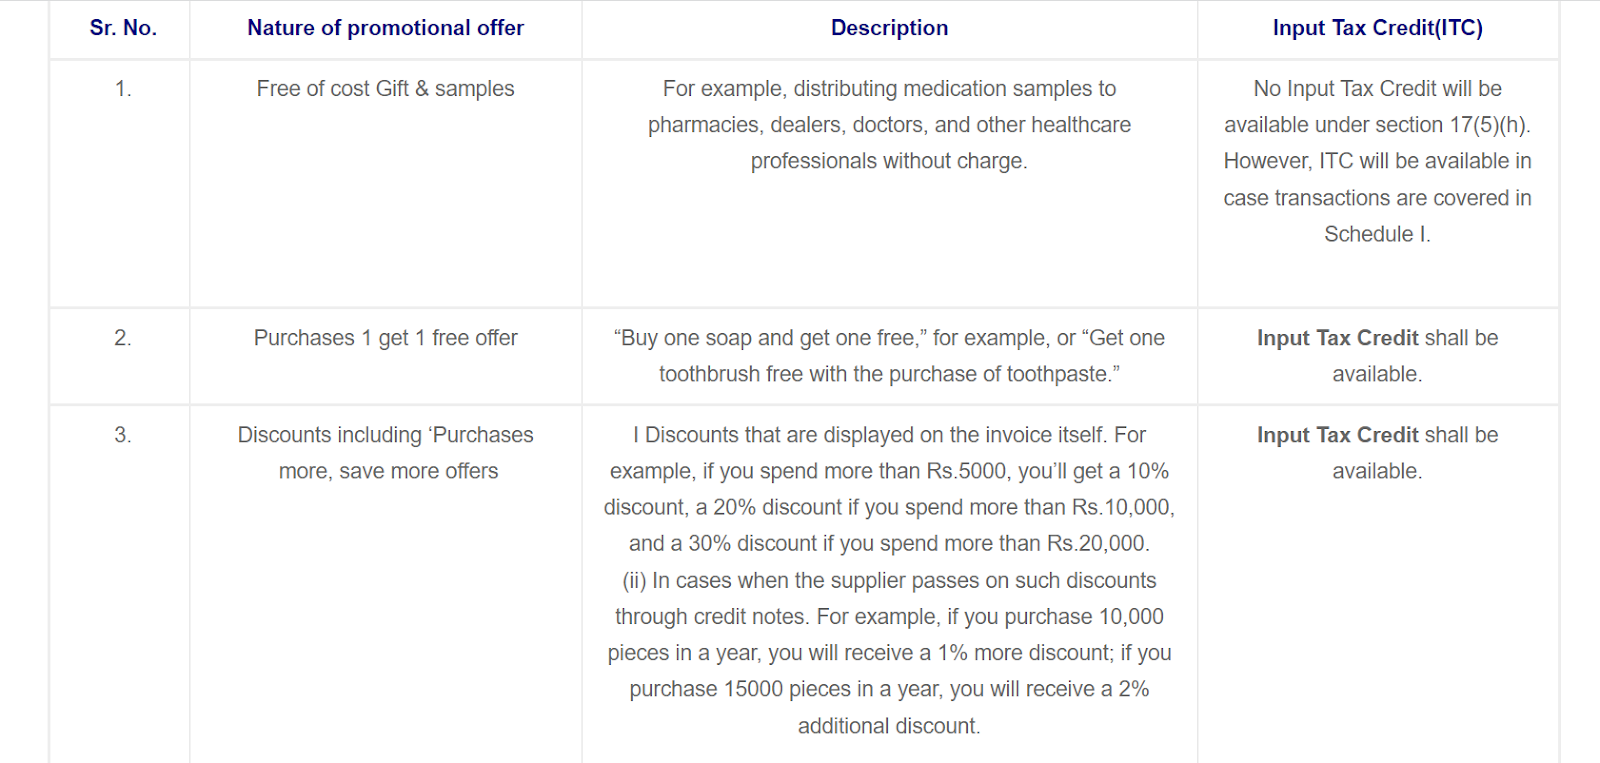This screenshot has height=763, width=1600.
Task: Click 'No Input Tax Credit' cell text
Action: point(1377,89)
